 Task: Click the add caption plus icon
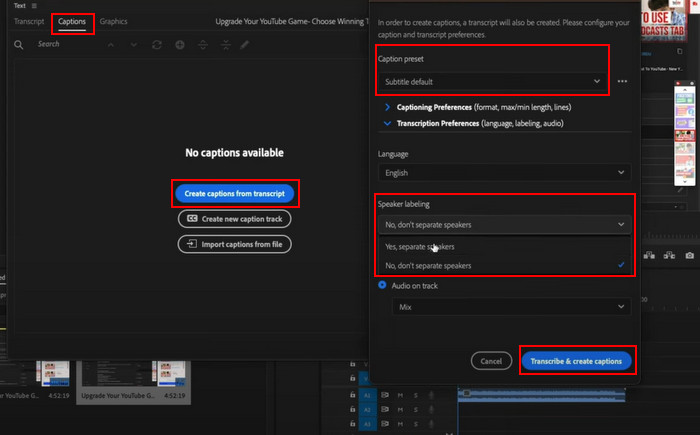click(x=179, y=45)
